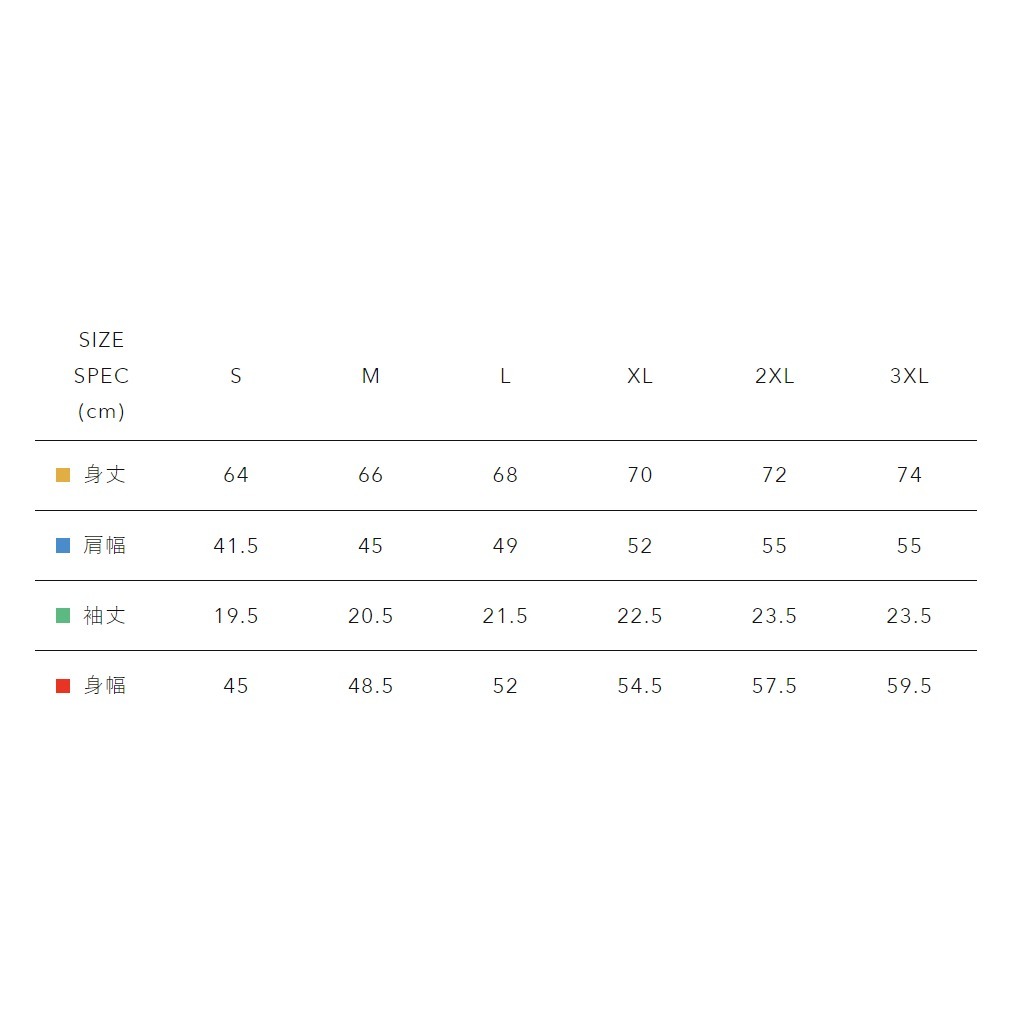
Task: Click the red square beside 身幅
Action: click(x=63, y=686)
